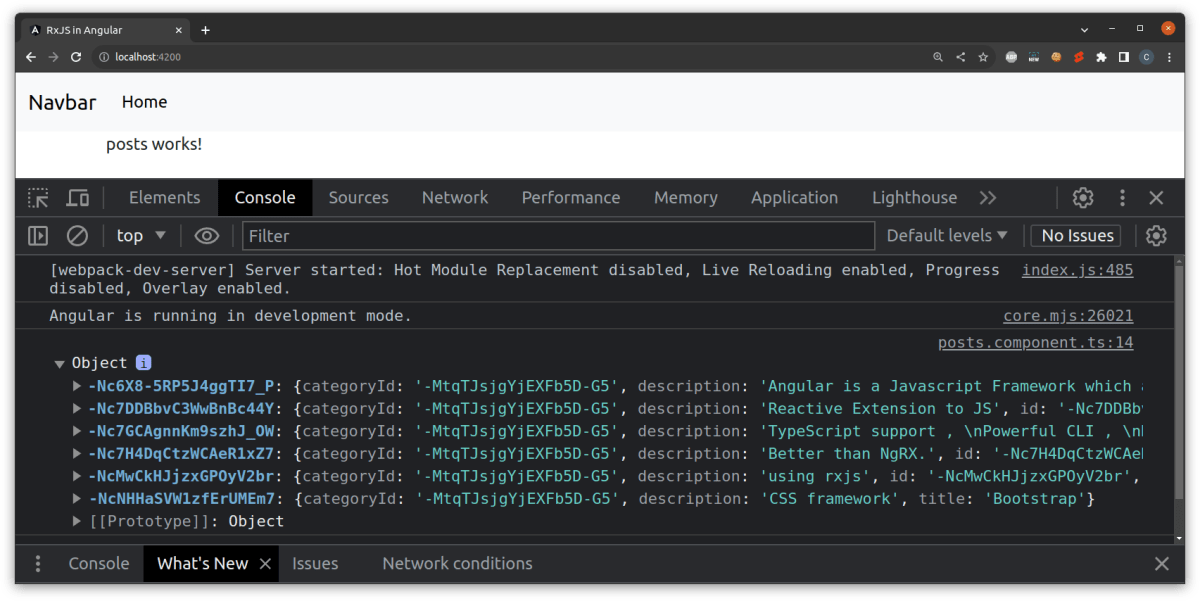The height and width of the screenshot is (601, 1200).
Task: Open the top JavaScript context dropdown
Action: point(141,236)
